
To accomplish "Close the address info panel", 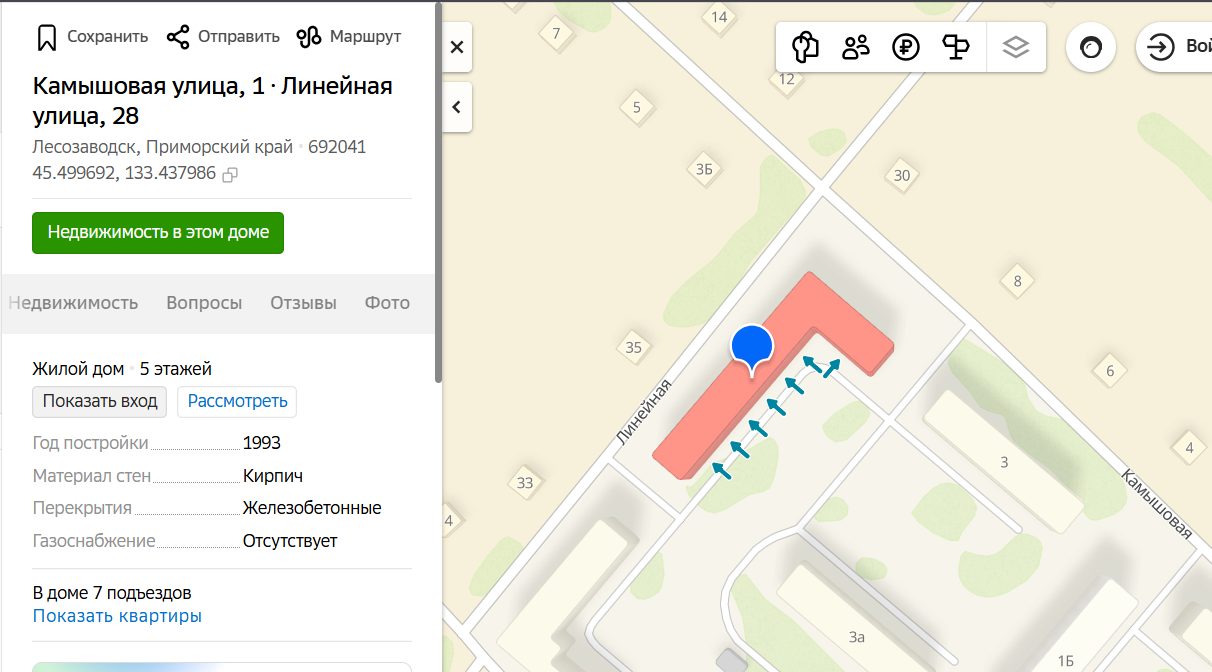I will tap(456, 47).
